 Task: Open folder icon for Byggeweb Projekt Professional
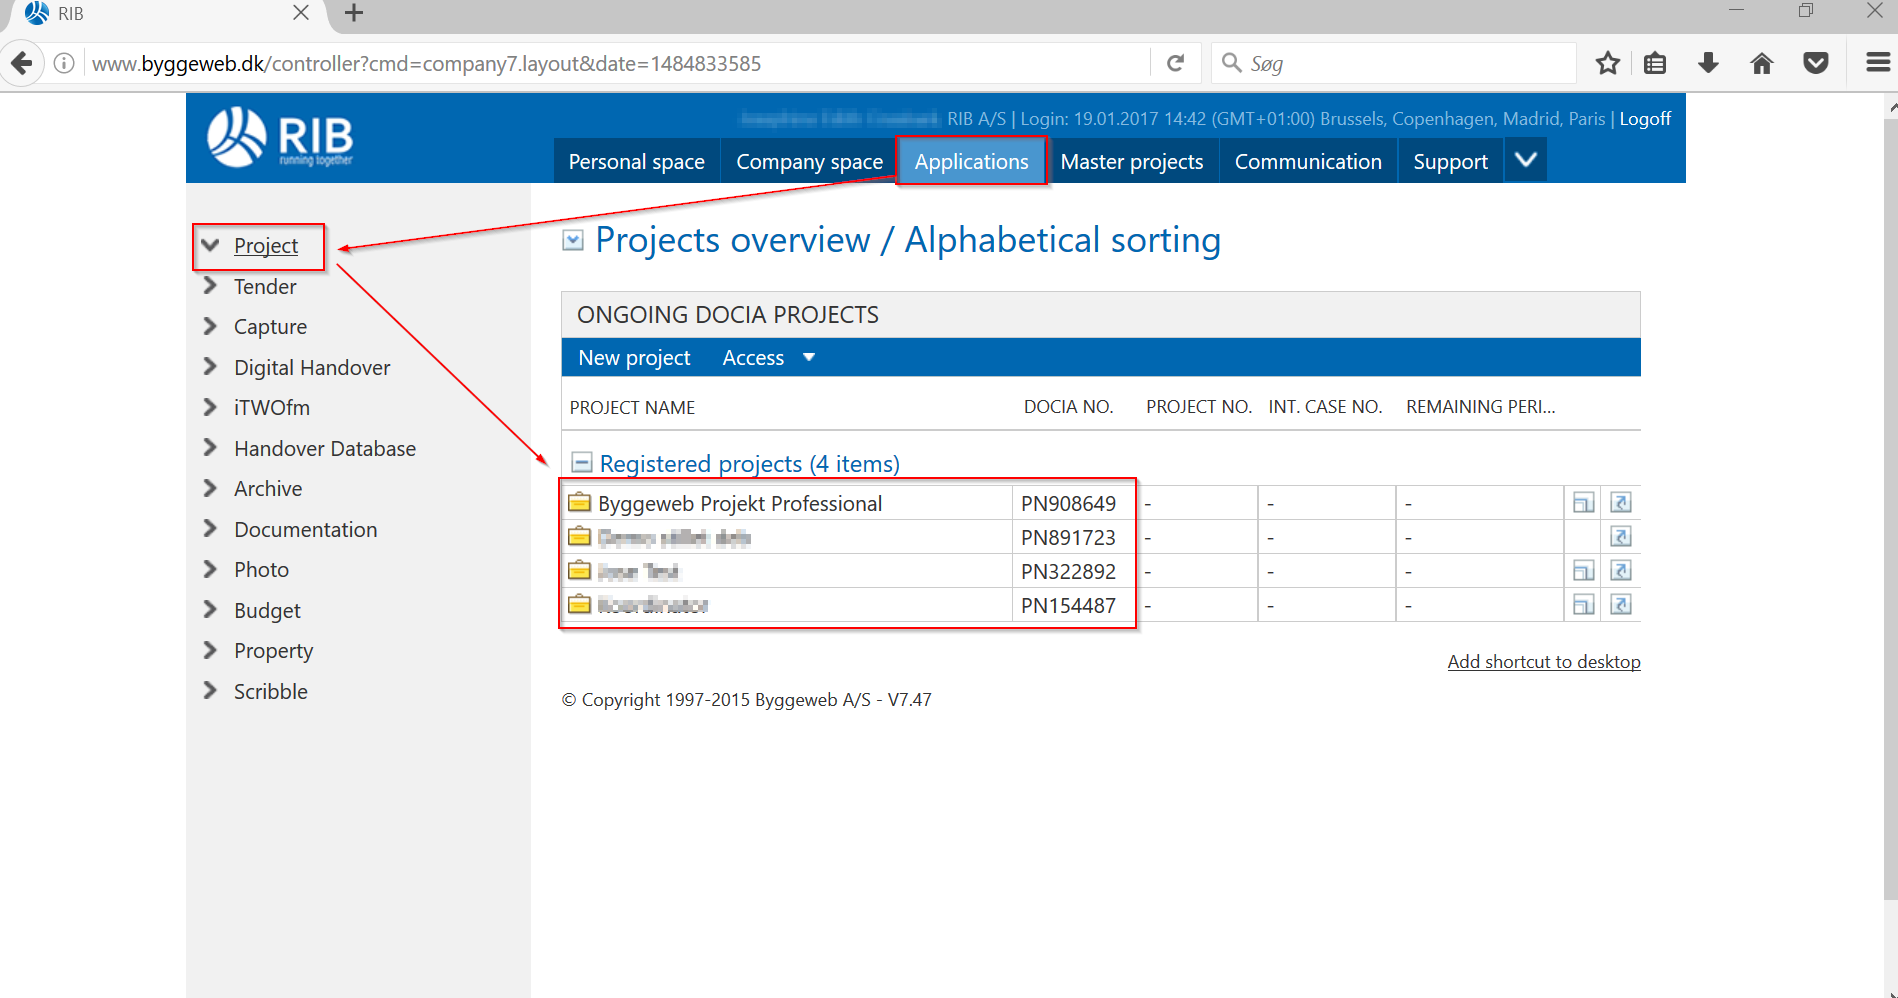(579, 502)
